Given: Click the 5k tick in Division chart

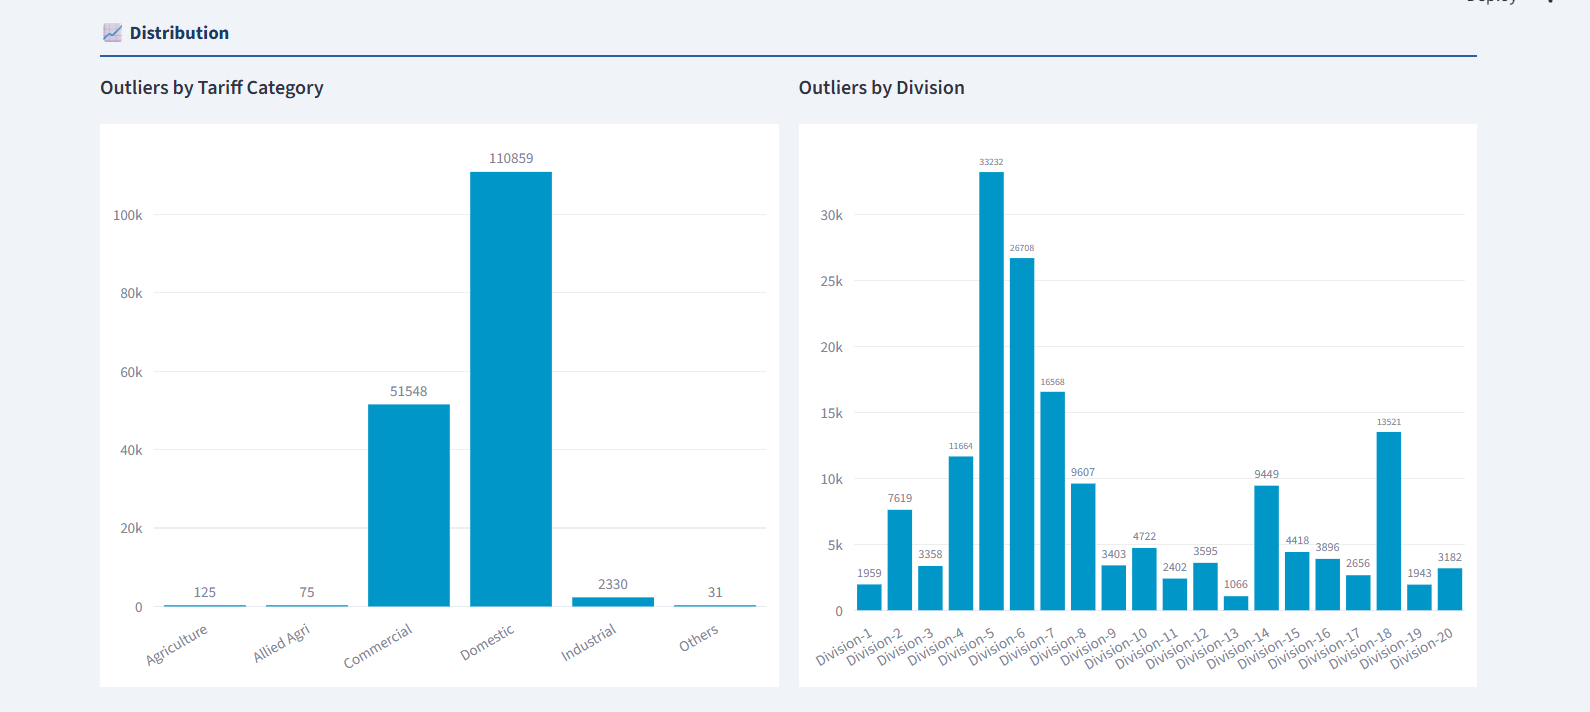Looking at the screenshot, I should [835, 545].
